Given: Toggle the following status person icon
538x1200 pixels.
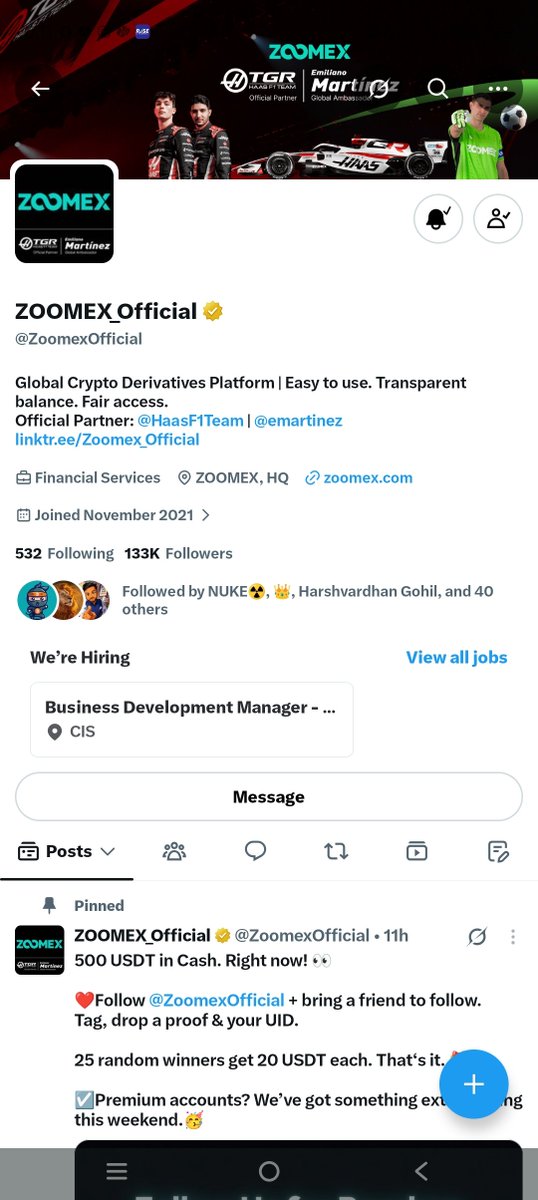Looking at the screenshot, I should coord(498,219).
